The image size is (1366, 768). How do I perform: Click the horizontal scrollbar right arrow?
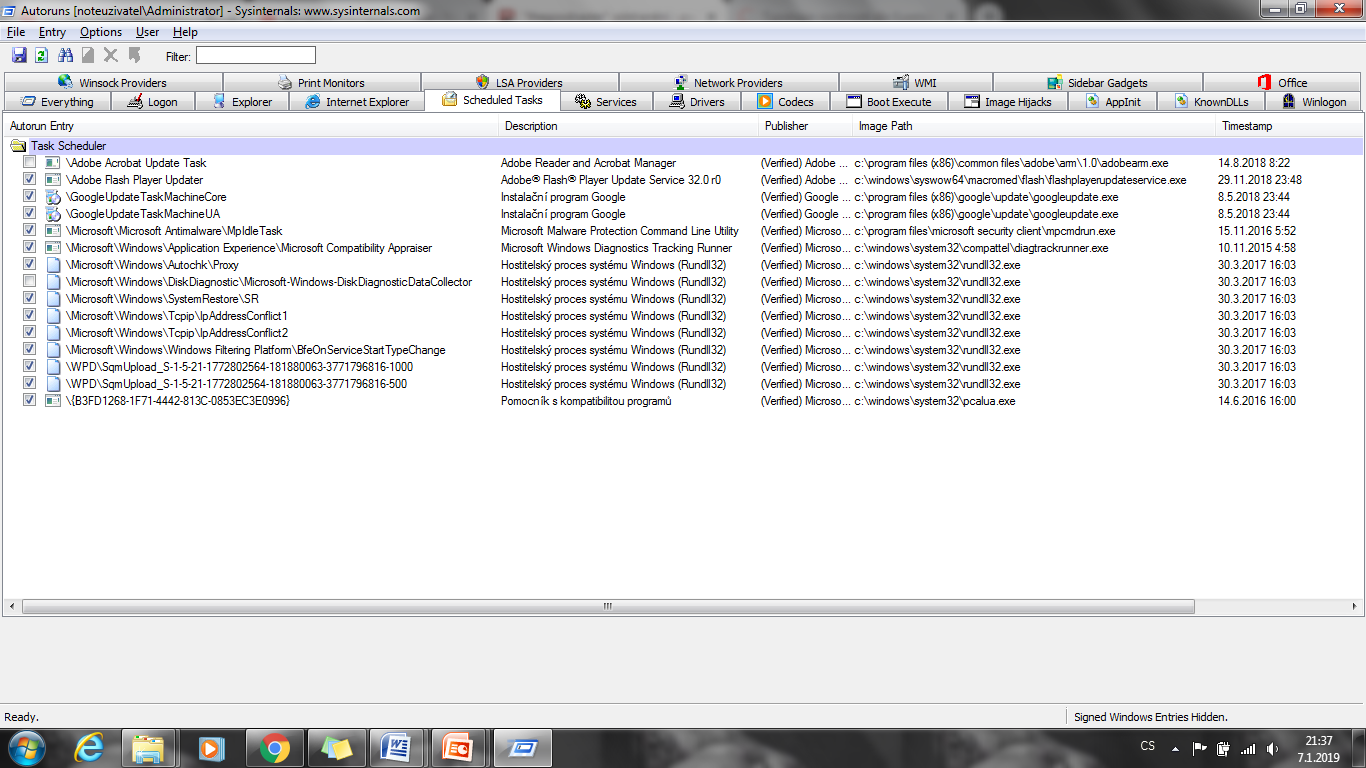1353,607
